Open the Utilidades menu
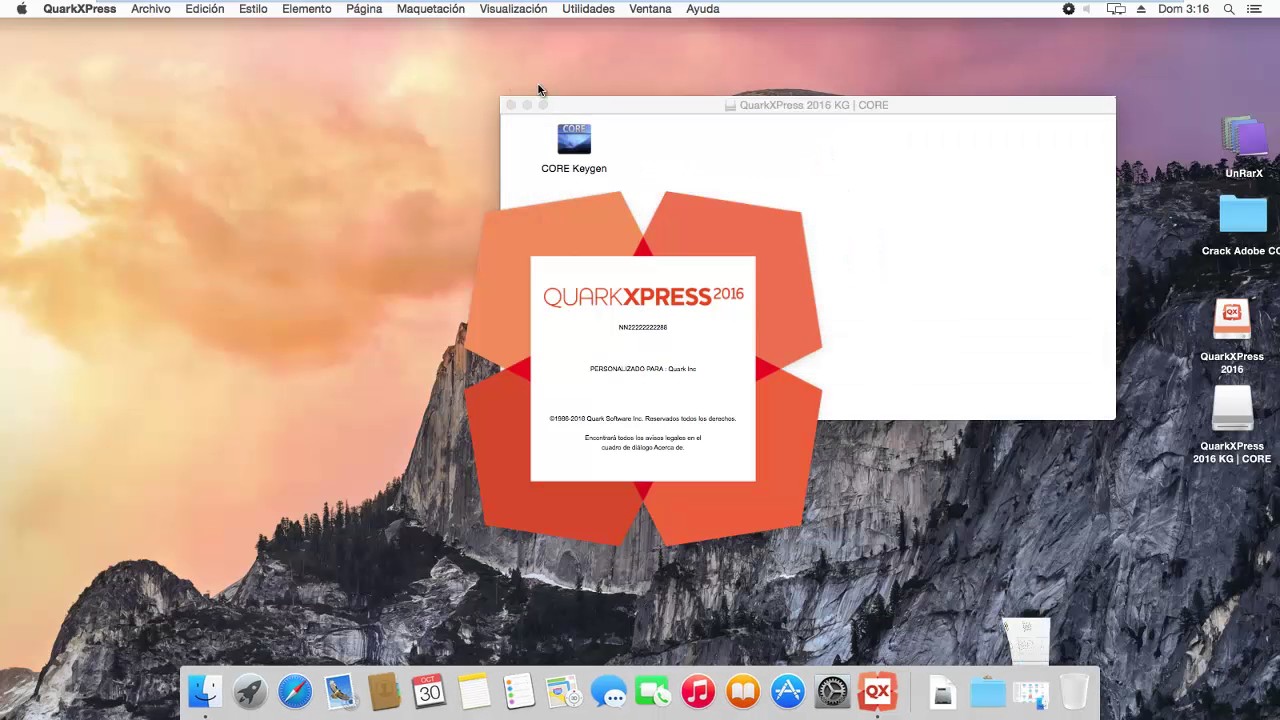1280x720 pixels. pos(588,9)
